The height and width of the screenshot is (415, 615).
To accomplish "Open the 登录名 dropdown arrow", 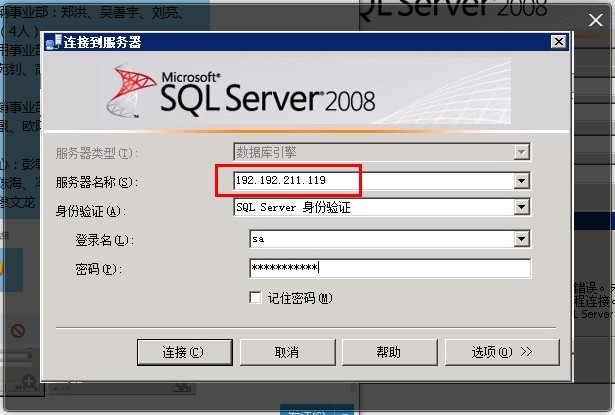I will pos(522,238).
